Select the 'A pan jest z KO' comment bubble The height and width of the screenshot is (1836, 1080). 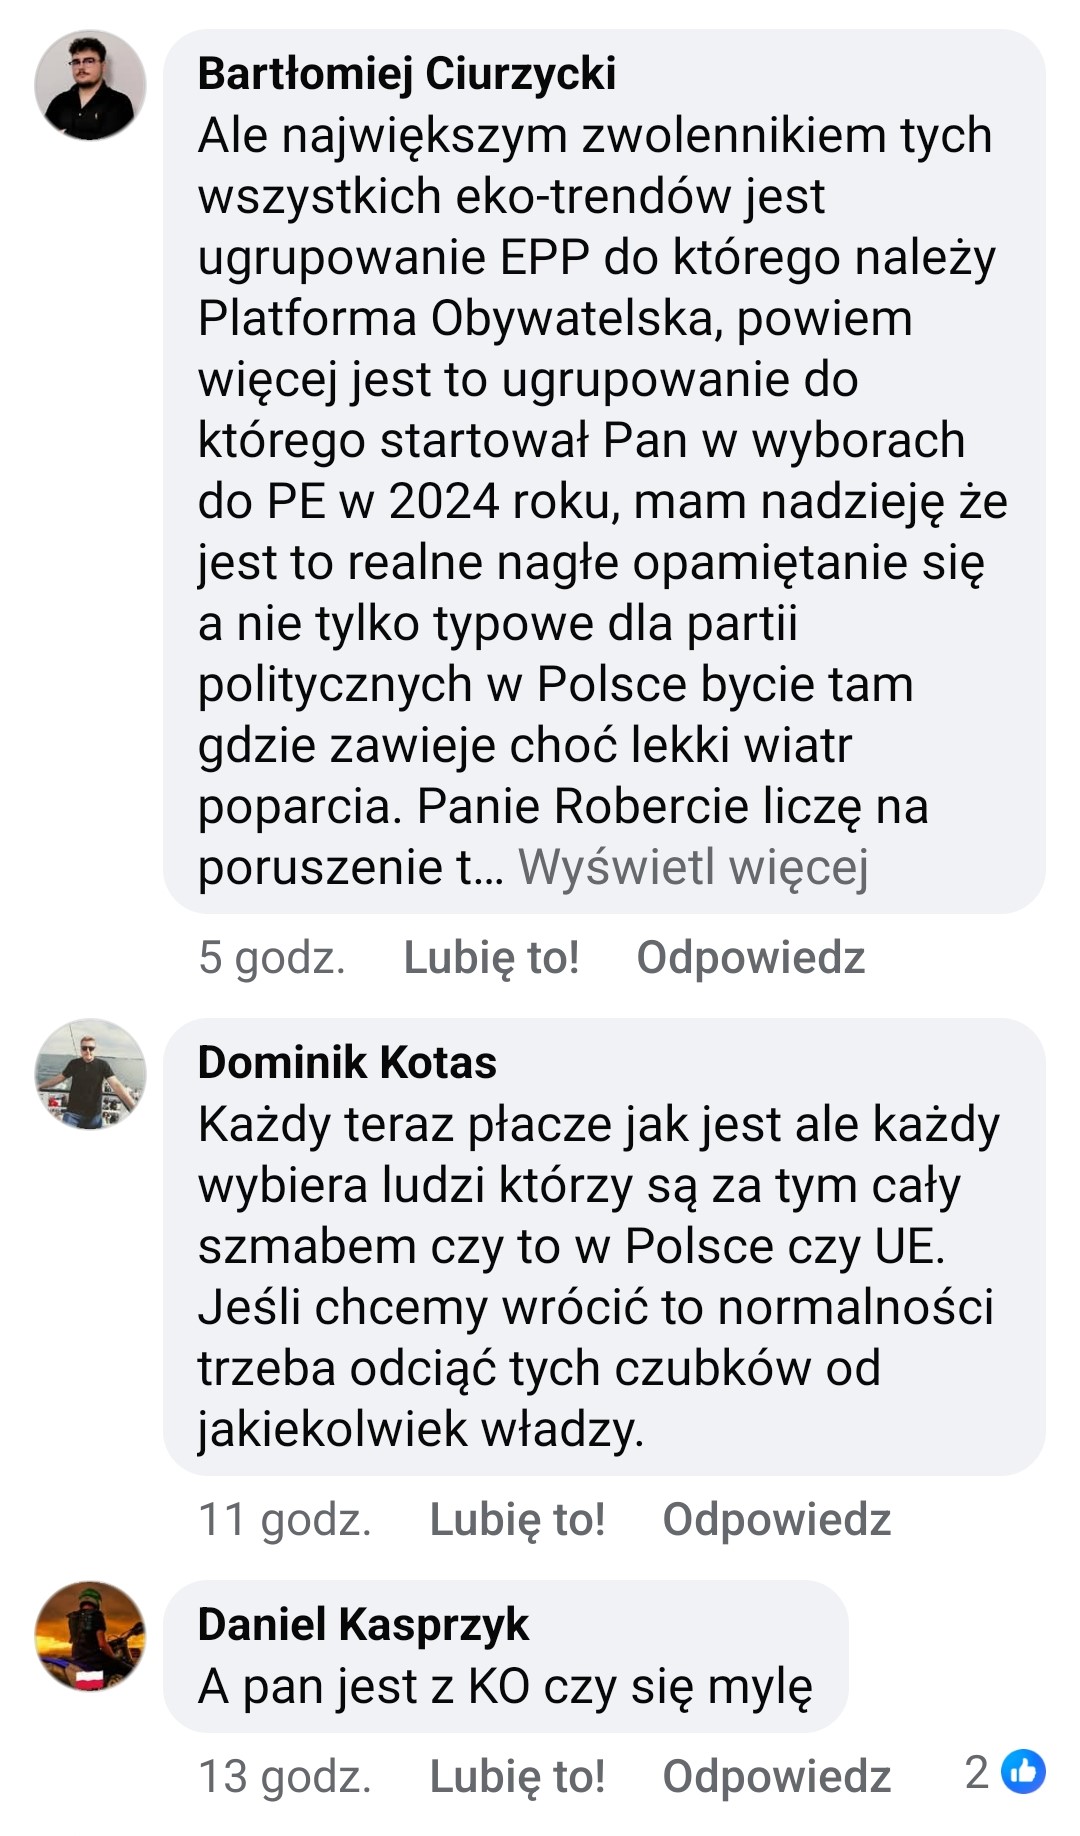tap(506, 1656)
